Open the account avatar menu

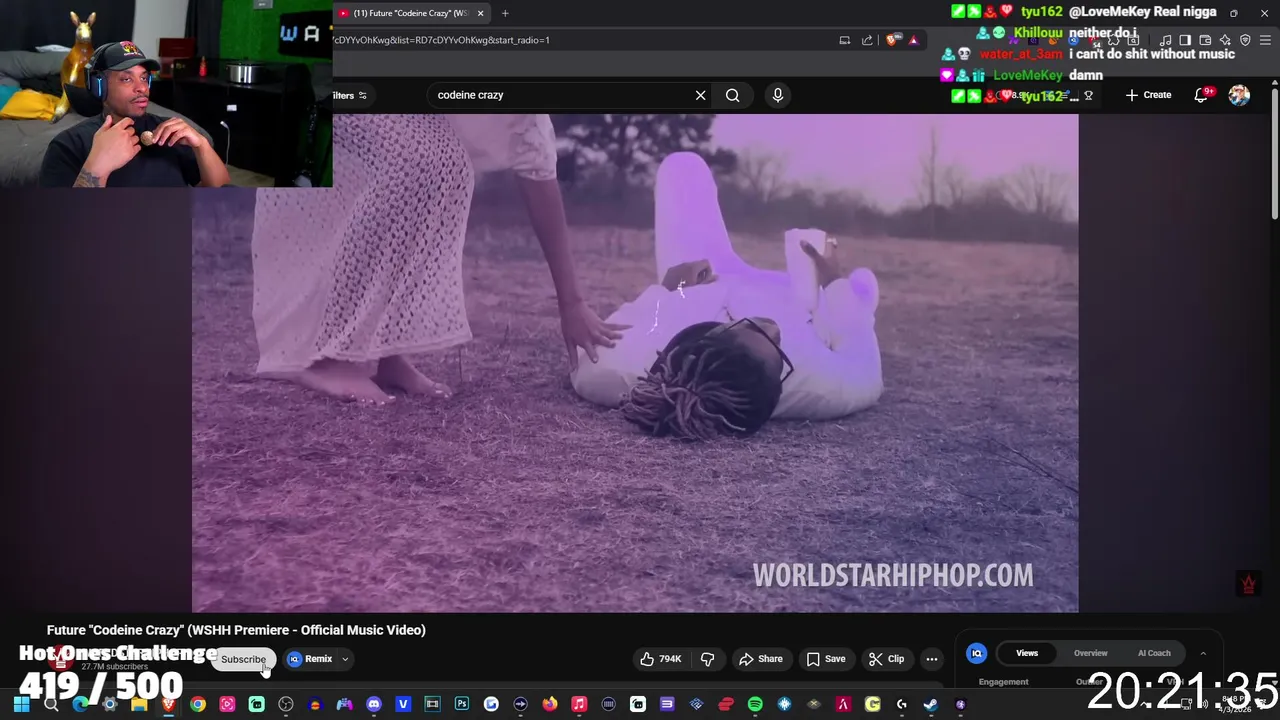(x=1239, y=95)
